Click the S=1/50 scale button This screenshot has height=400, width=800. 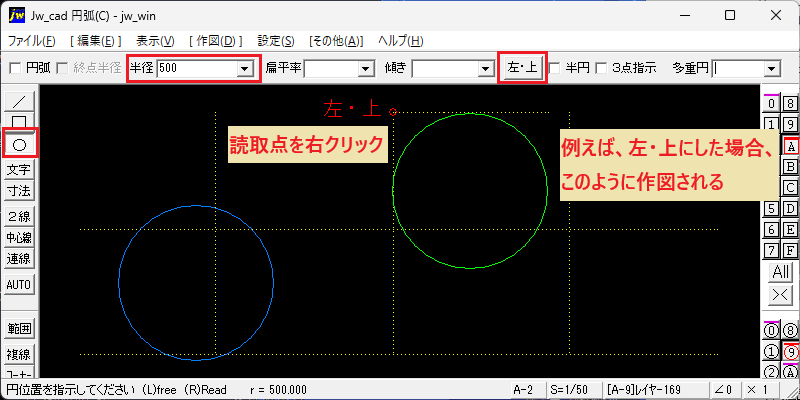(573, 390)
